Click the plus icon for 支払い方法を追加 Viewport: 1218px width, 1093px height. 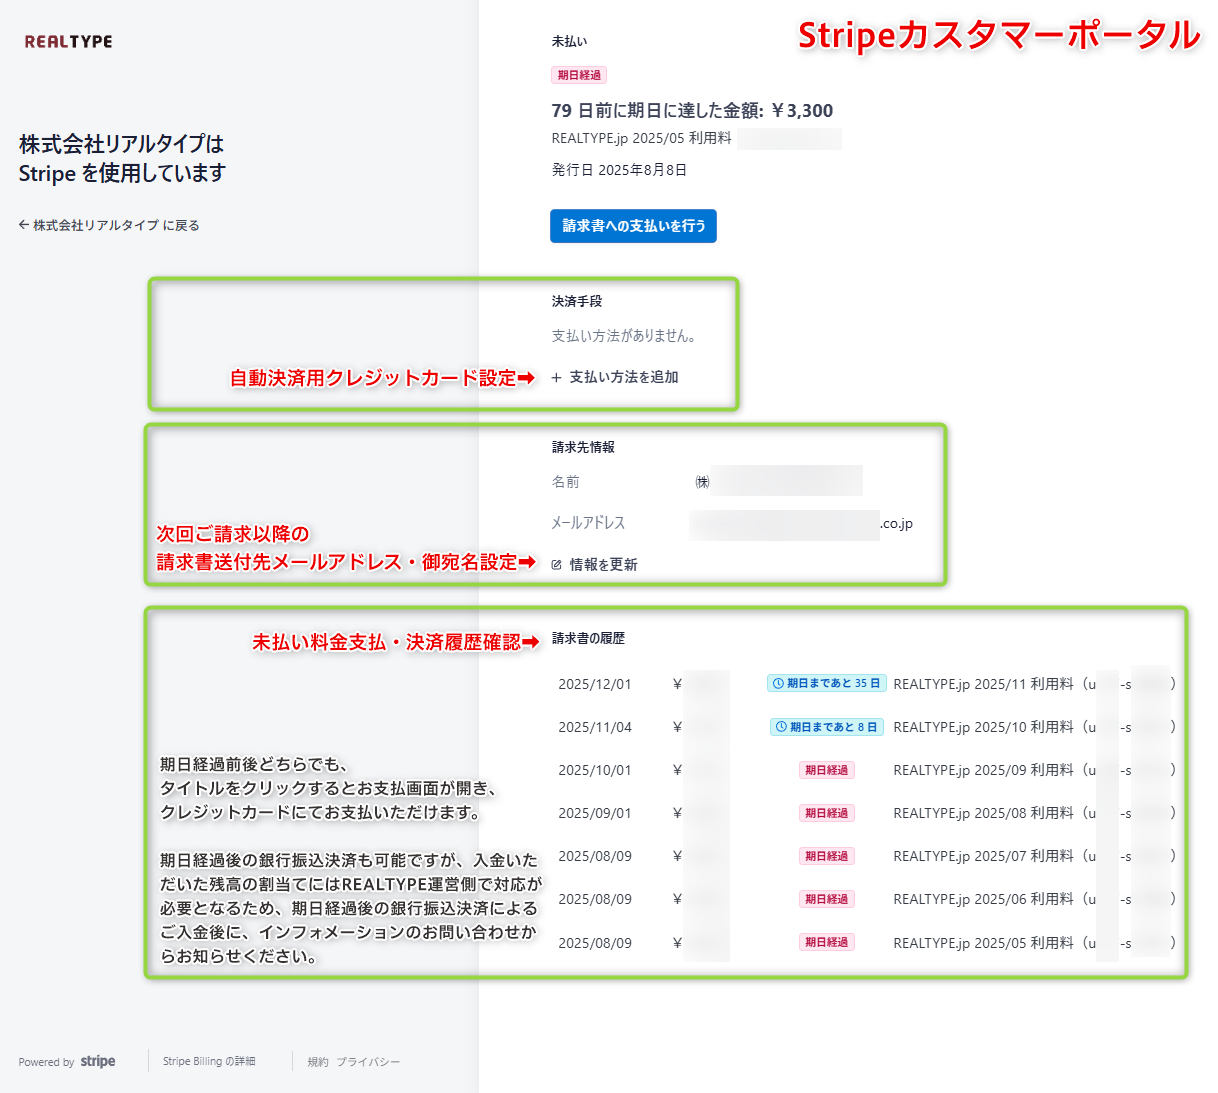pyautogui.click(x=556, y=378)
